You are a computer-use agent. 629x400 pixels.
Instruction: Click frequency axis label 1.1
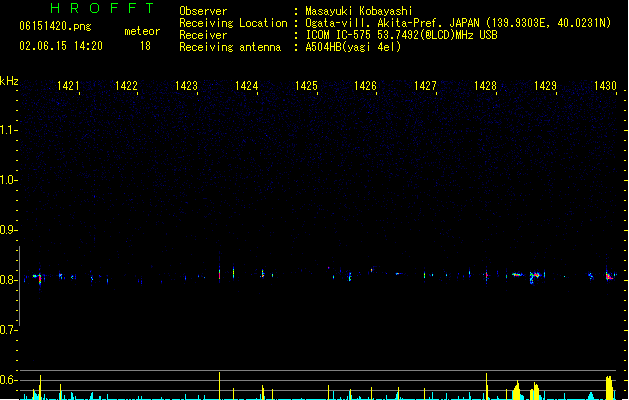(x=8, y=130)
